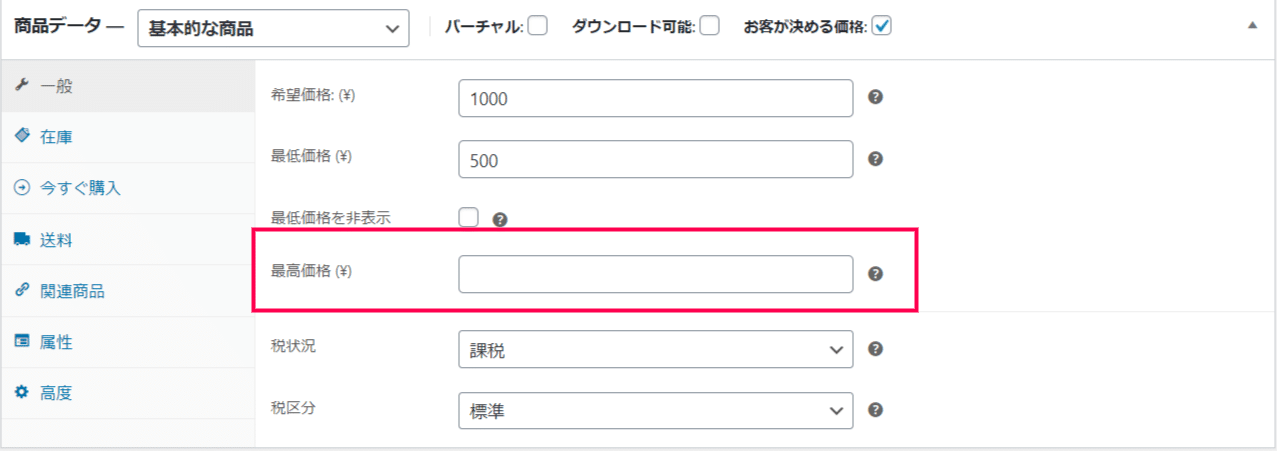Click help icon beside 最低価格 field

click(874, 159)
